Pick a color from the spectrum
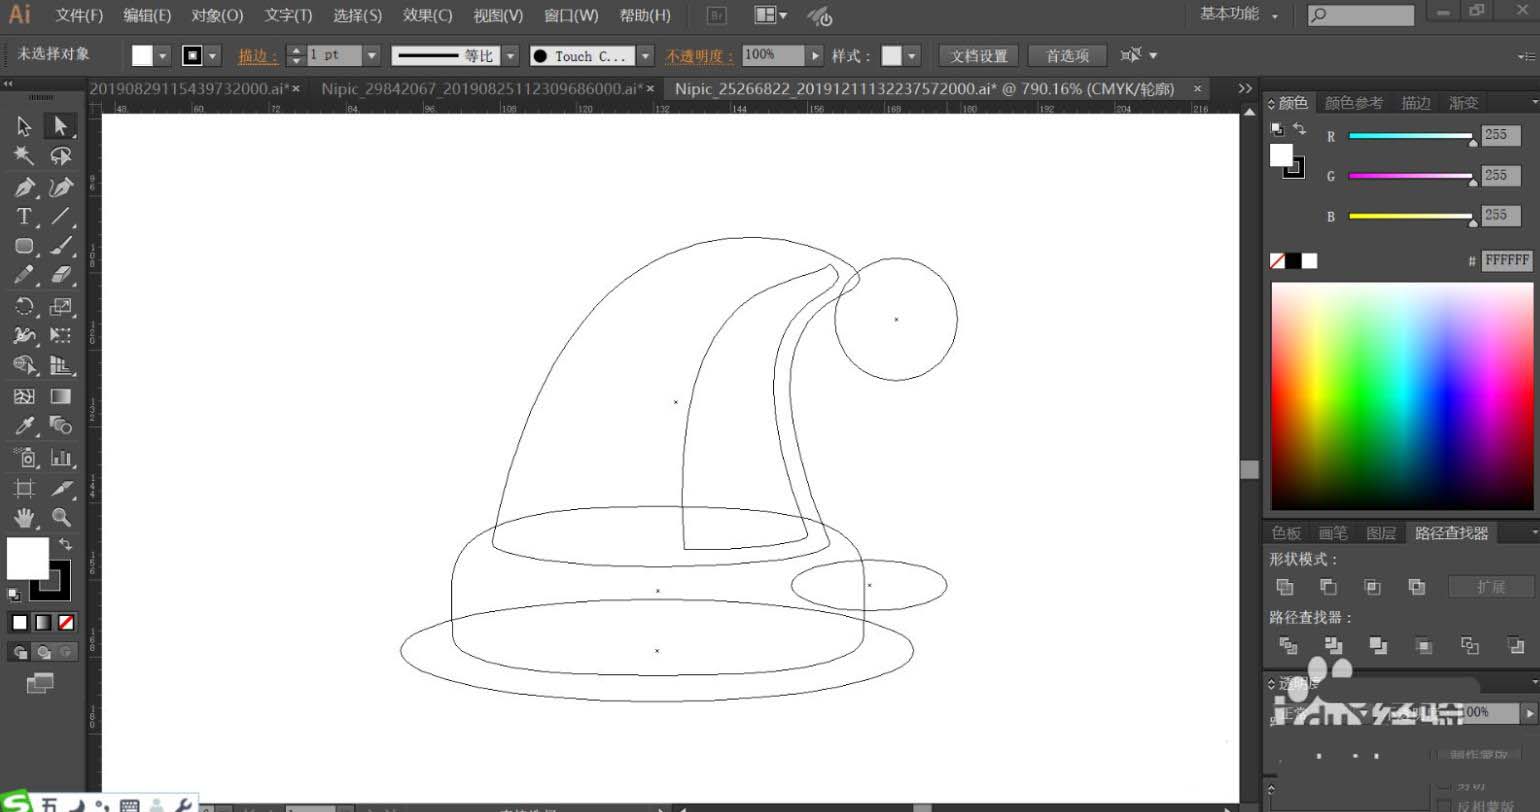 (1402, 396)
